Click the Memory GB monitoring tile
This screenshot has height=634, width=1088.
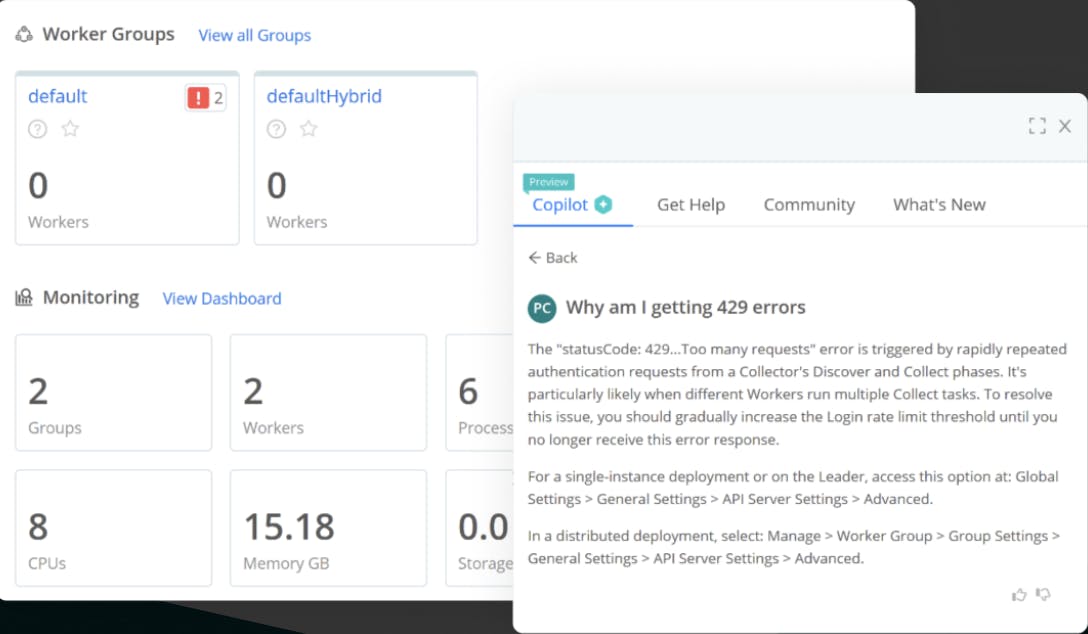(328, 528)
